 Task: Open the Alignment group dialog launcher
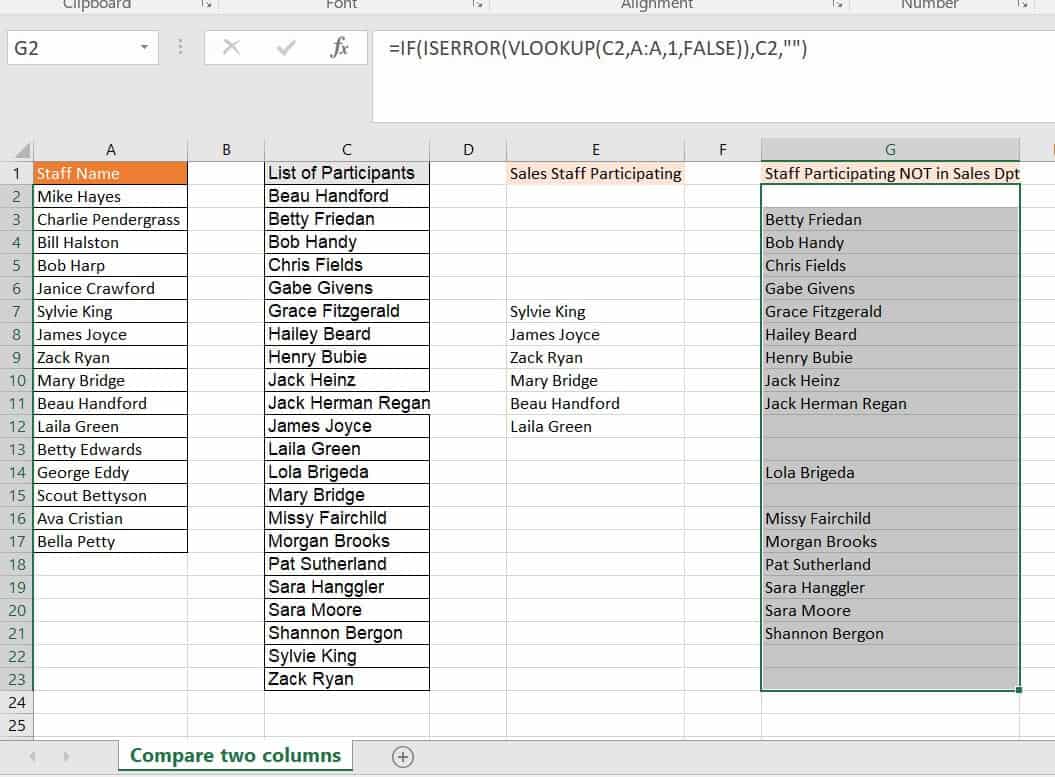pyautogui.click(x=836, y=5)
